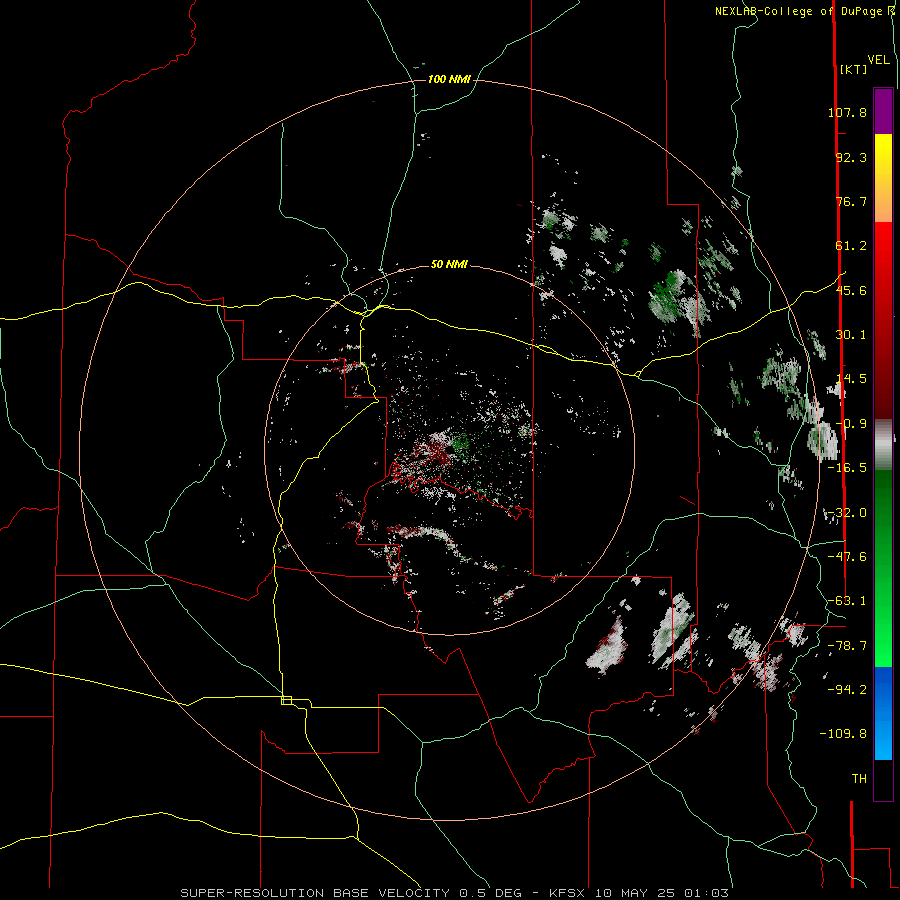Select the 14.5 scale value

point(851,379)
